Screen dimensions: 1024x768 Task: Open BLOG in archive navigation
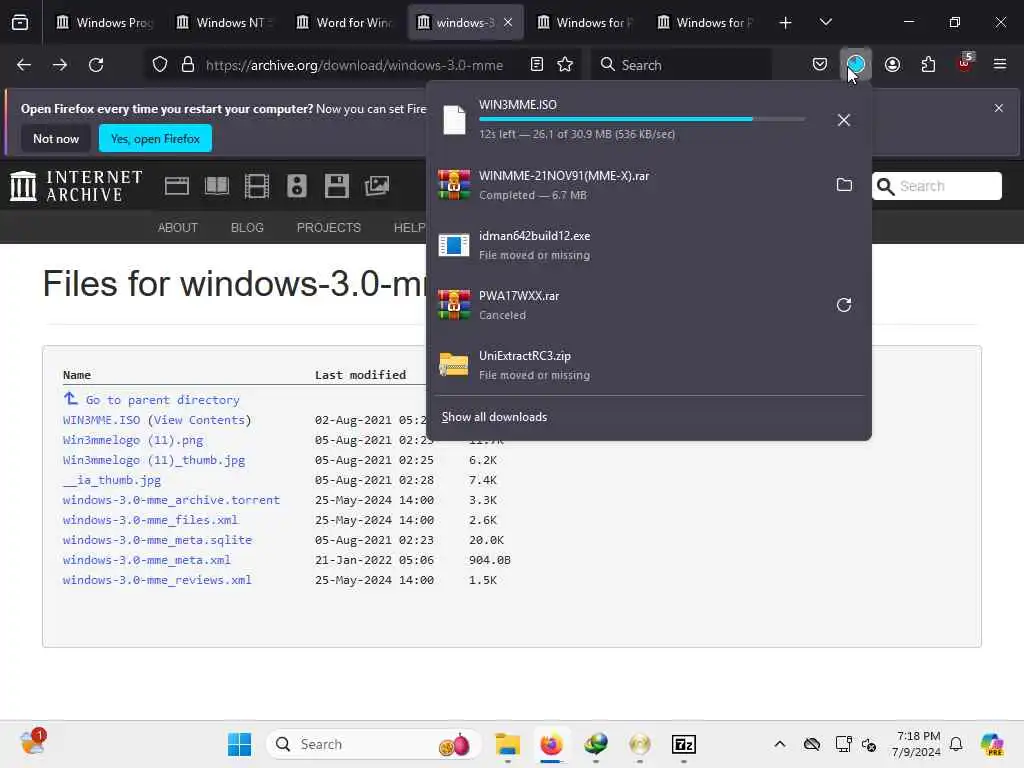[x=247, y=227]
